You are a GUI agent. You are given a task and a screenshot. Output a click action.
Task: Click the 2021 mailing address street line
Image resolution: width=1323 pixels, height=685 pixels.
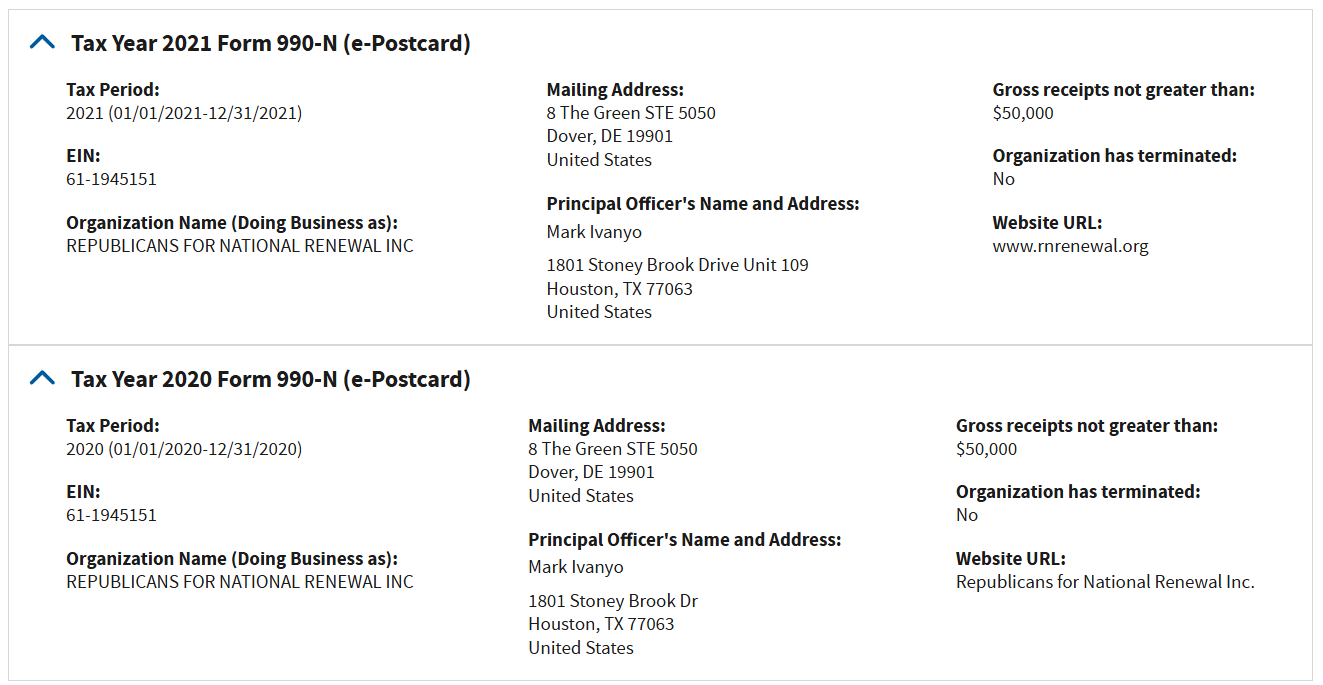tap(631, 113)
